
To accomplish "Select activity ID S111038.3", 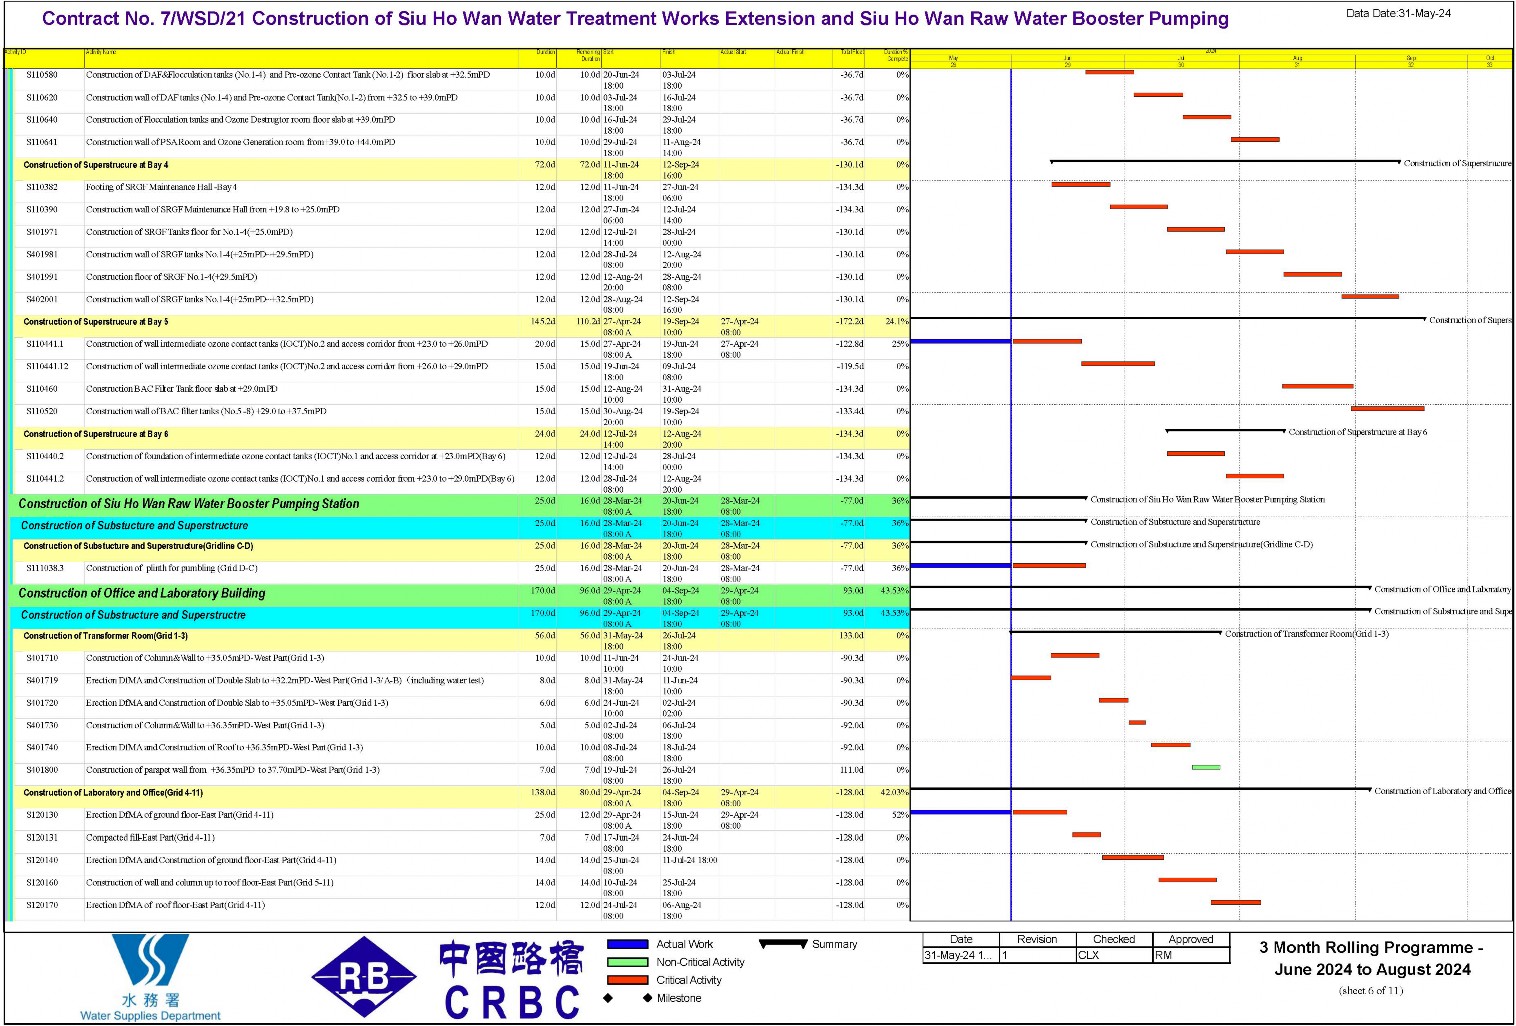I will pos(45,569).
